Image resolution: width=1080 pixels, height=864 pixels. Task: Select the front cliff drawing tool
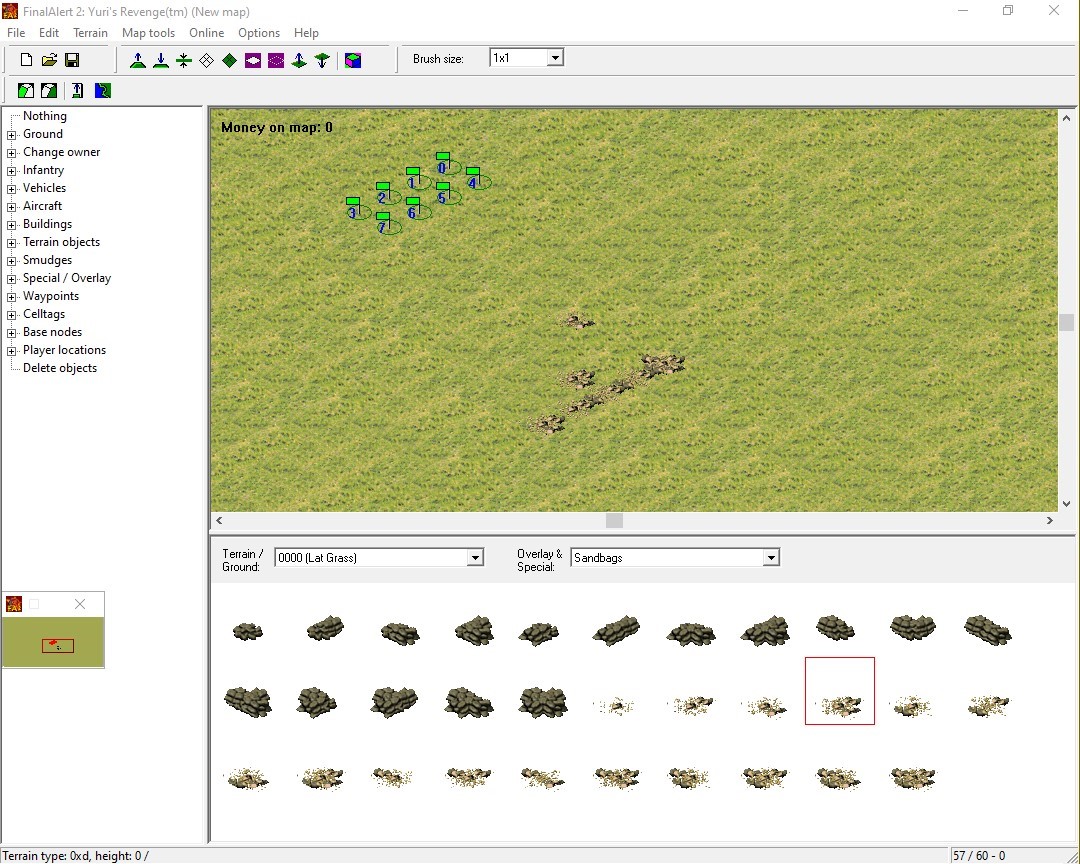tap(25, 90)
